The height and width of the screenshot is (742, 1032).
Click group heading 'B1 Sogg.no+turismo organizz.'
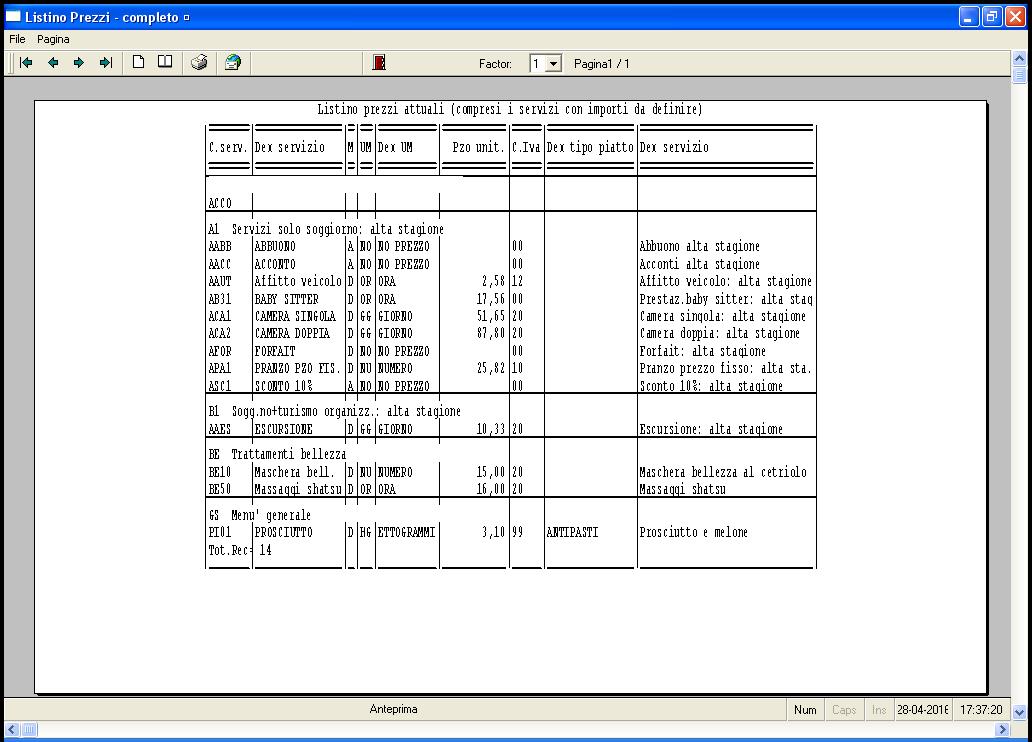pos(334,411)
